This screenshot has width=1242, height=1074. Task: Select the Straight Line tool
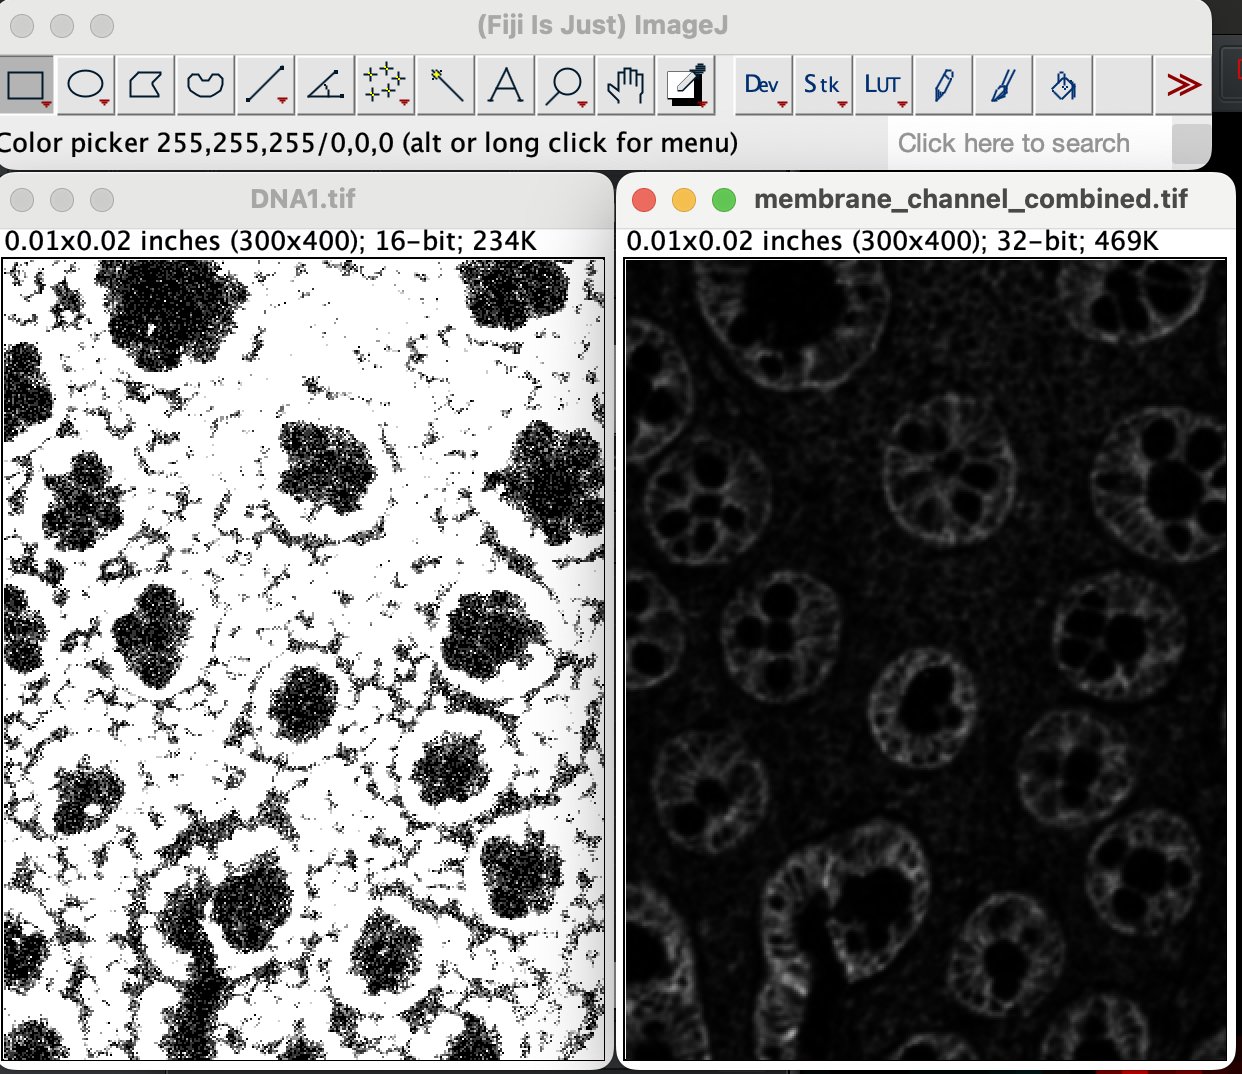[266, 85]
